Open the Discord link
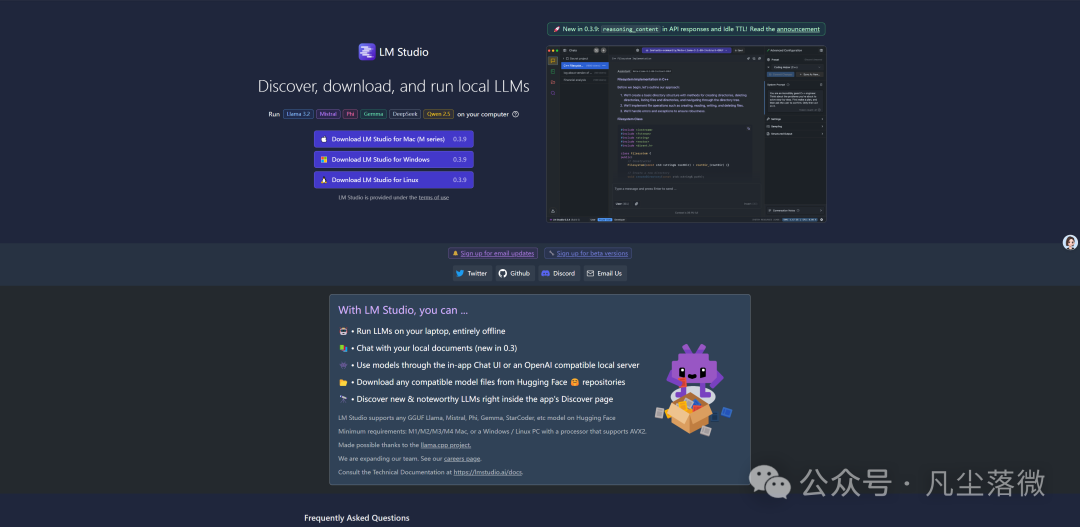1080x527 pixels. 559,273
